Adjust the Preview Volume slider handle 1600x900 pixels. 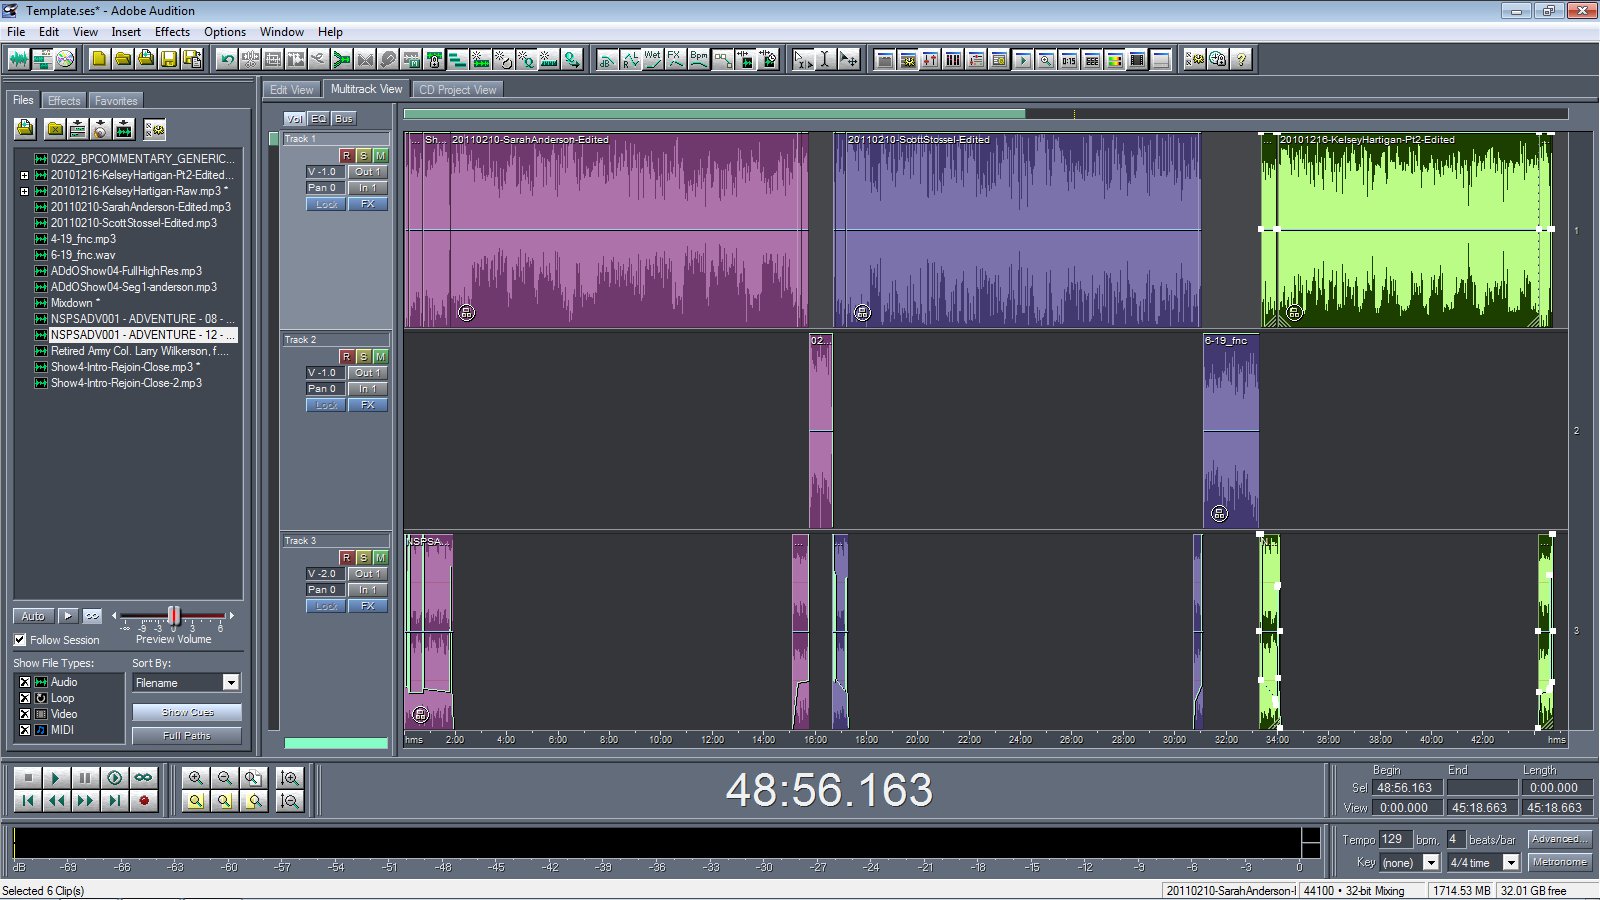[x=174, y=615]
